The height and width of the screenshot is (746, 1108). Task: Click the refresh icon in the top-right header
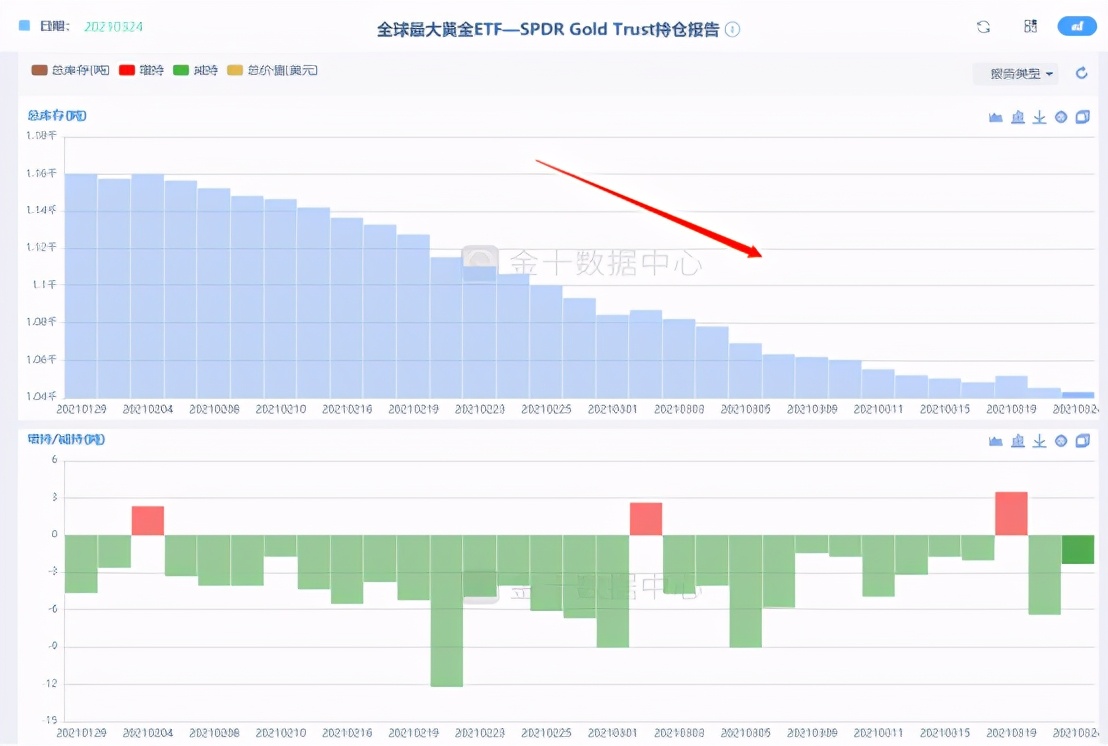coord(982,26)
